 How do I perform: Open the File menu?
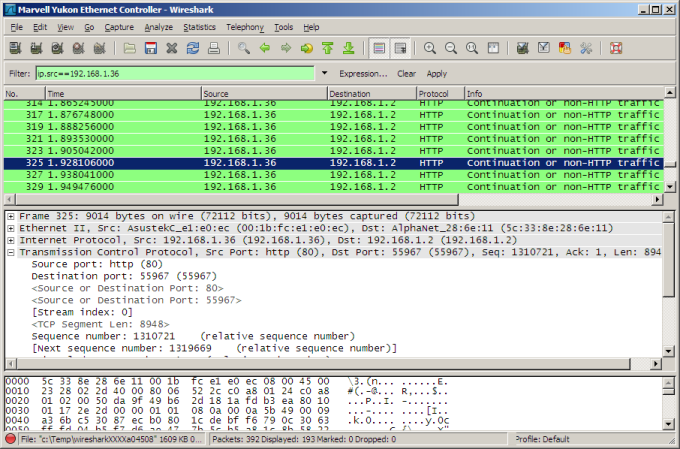coord(16,27)
